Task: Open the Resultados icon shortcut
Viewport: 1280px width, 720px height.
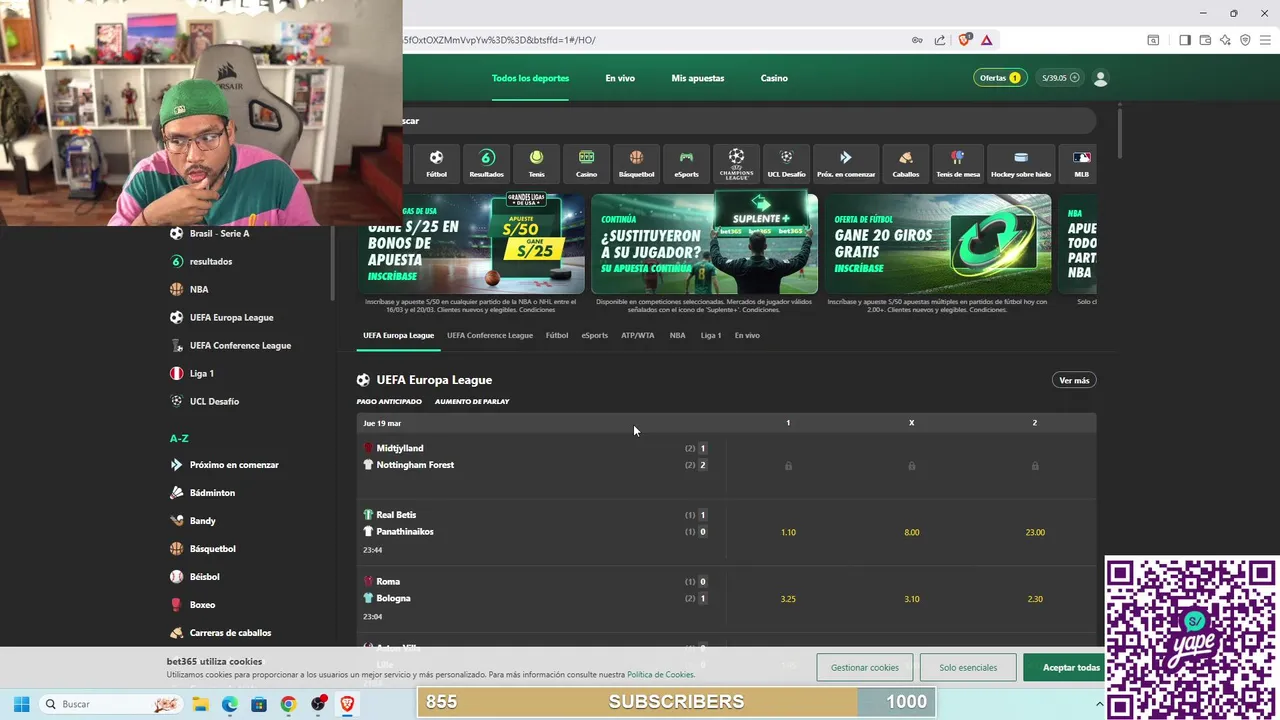Action: (487, 163)
